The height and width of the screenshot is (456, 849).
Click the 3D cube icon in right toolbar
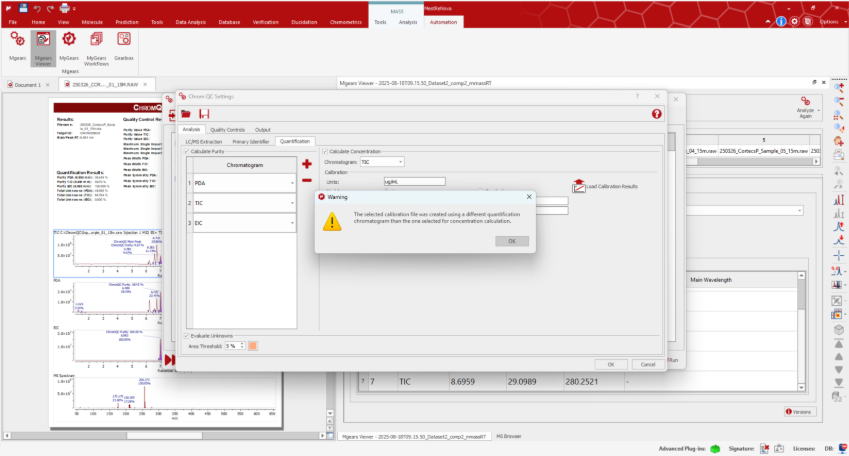(x=839, y=330)
